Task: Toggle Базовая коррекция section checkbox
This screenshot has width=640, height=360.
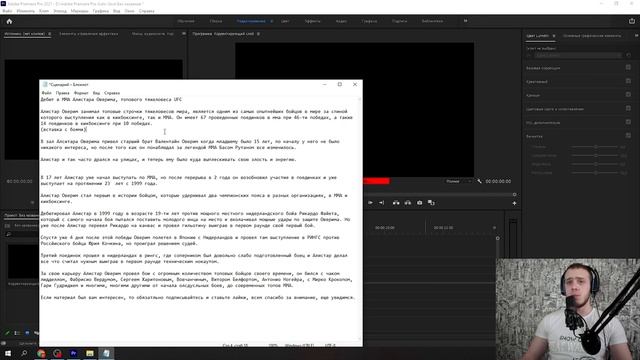Action: pyautogui.click(x=628, y=67)
